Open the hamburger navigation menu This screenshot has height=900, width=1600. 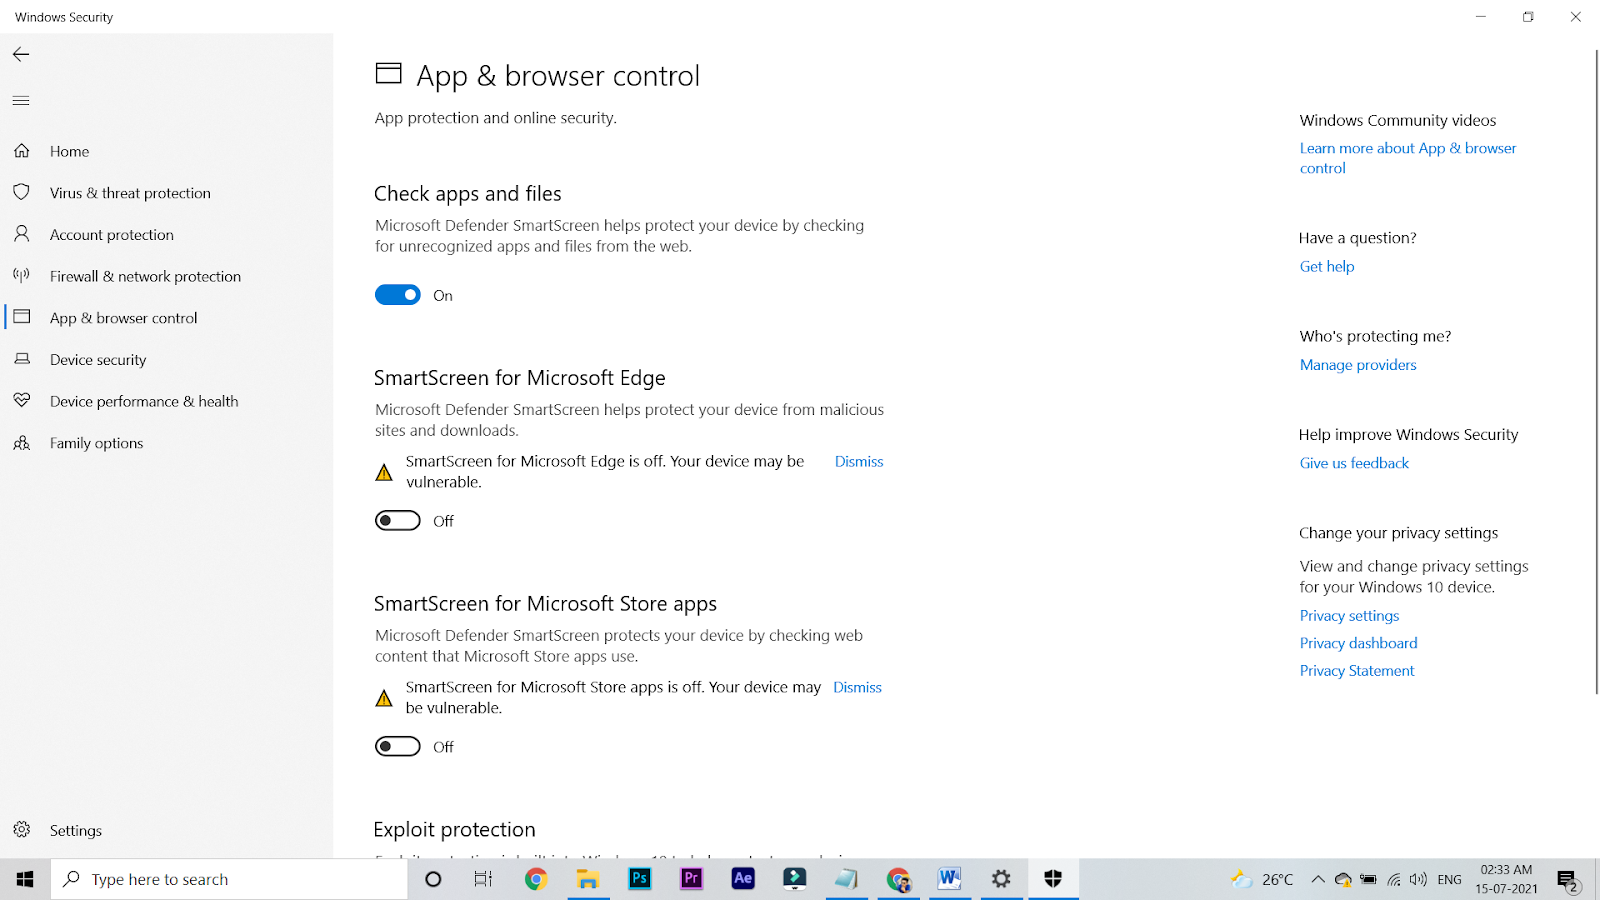point(21,100)
